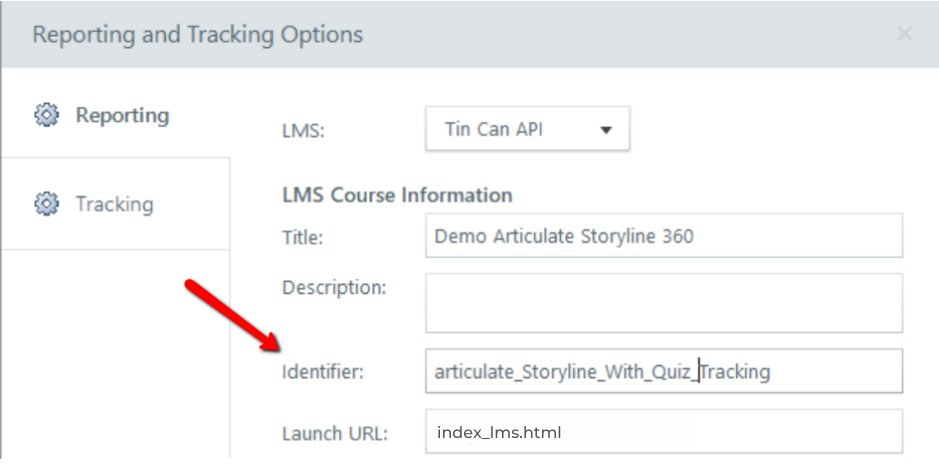The height and width of the screenshot is (467, 939).
Task: Click into the Title input field
Action: coord(664,236)
